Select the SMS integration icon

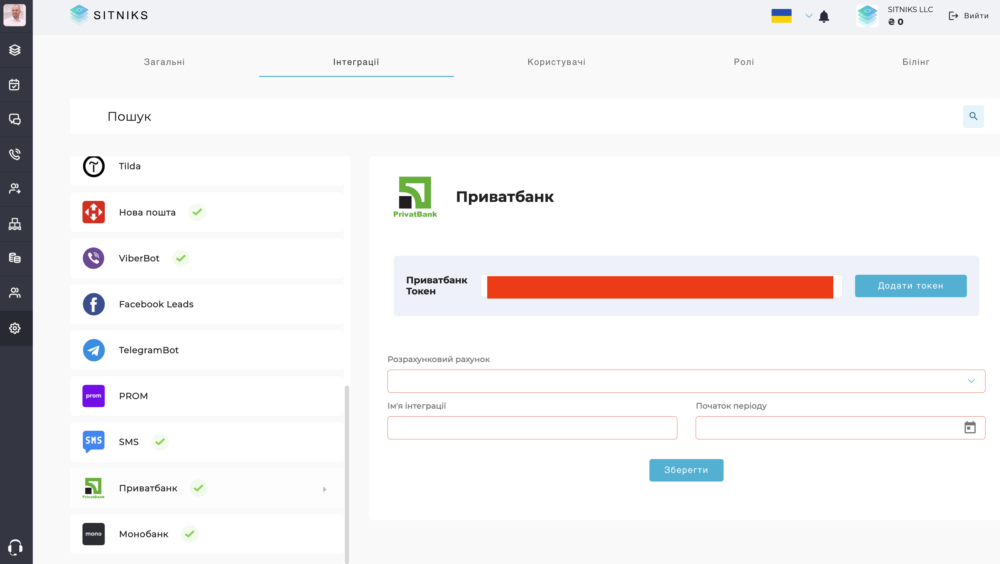tap(94, 442)
